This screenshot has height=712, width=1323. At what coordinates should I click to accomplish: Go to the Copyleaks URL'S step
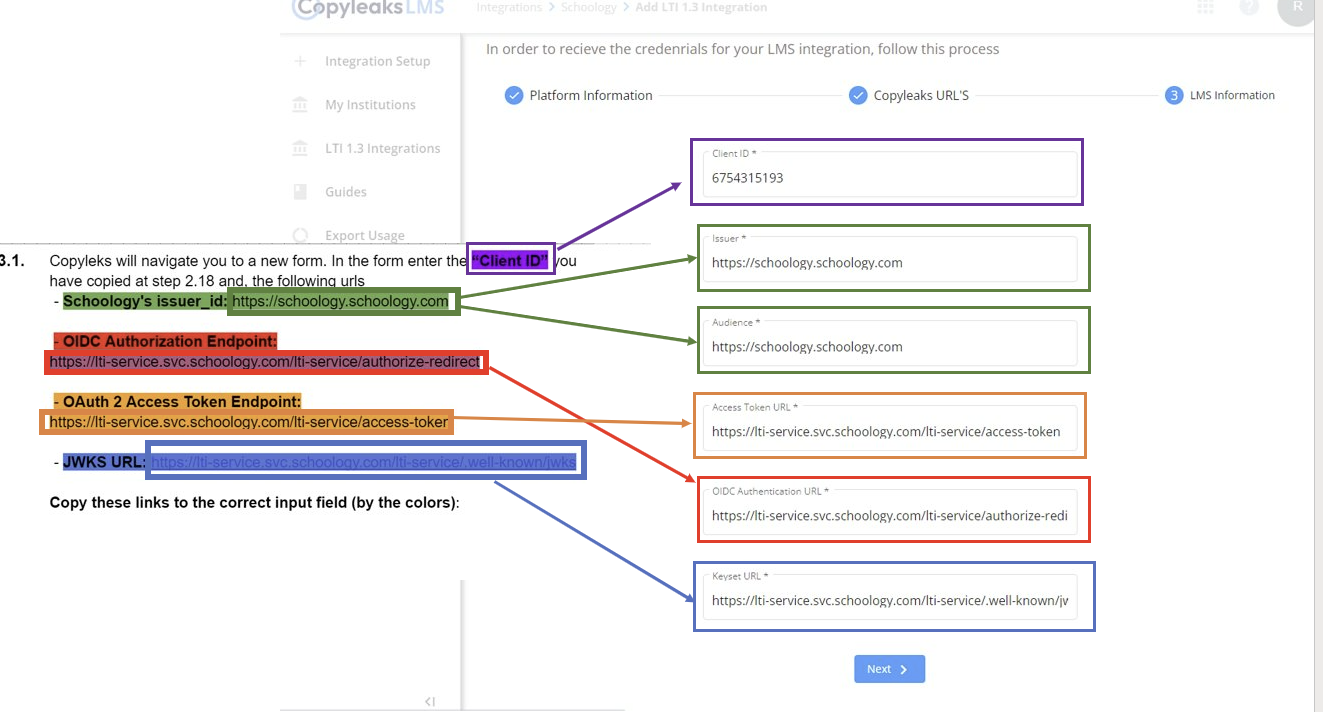pos(909,95)
